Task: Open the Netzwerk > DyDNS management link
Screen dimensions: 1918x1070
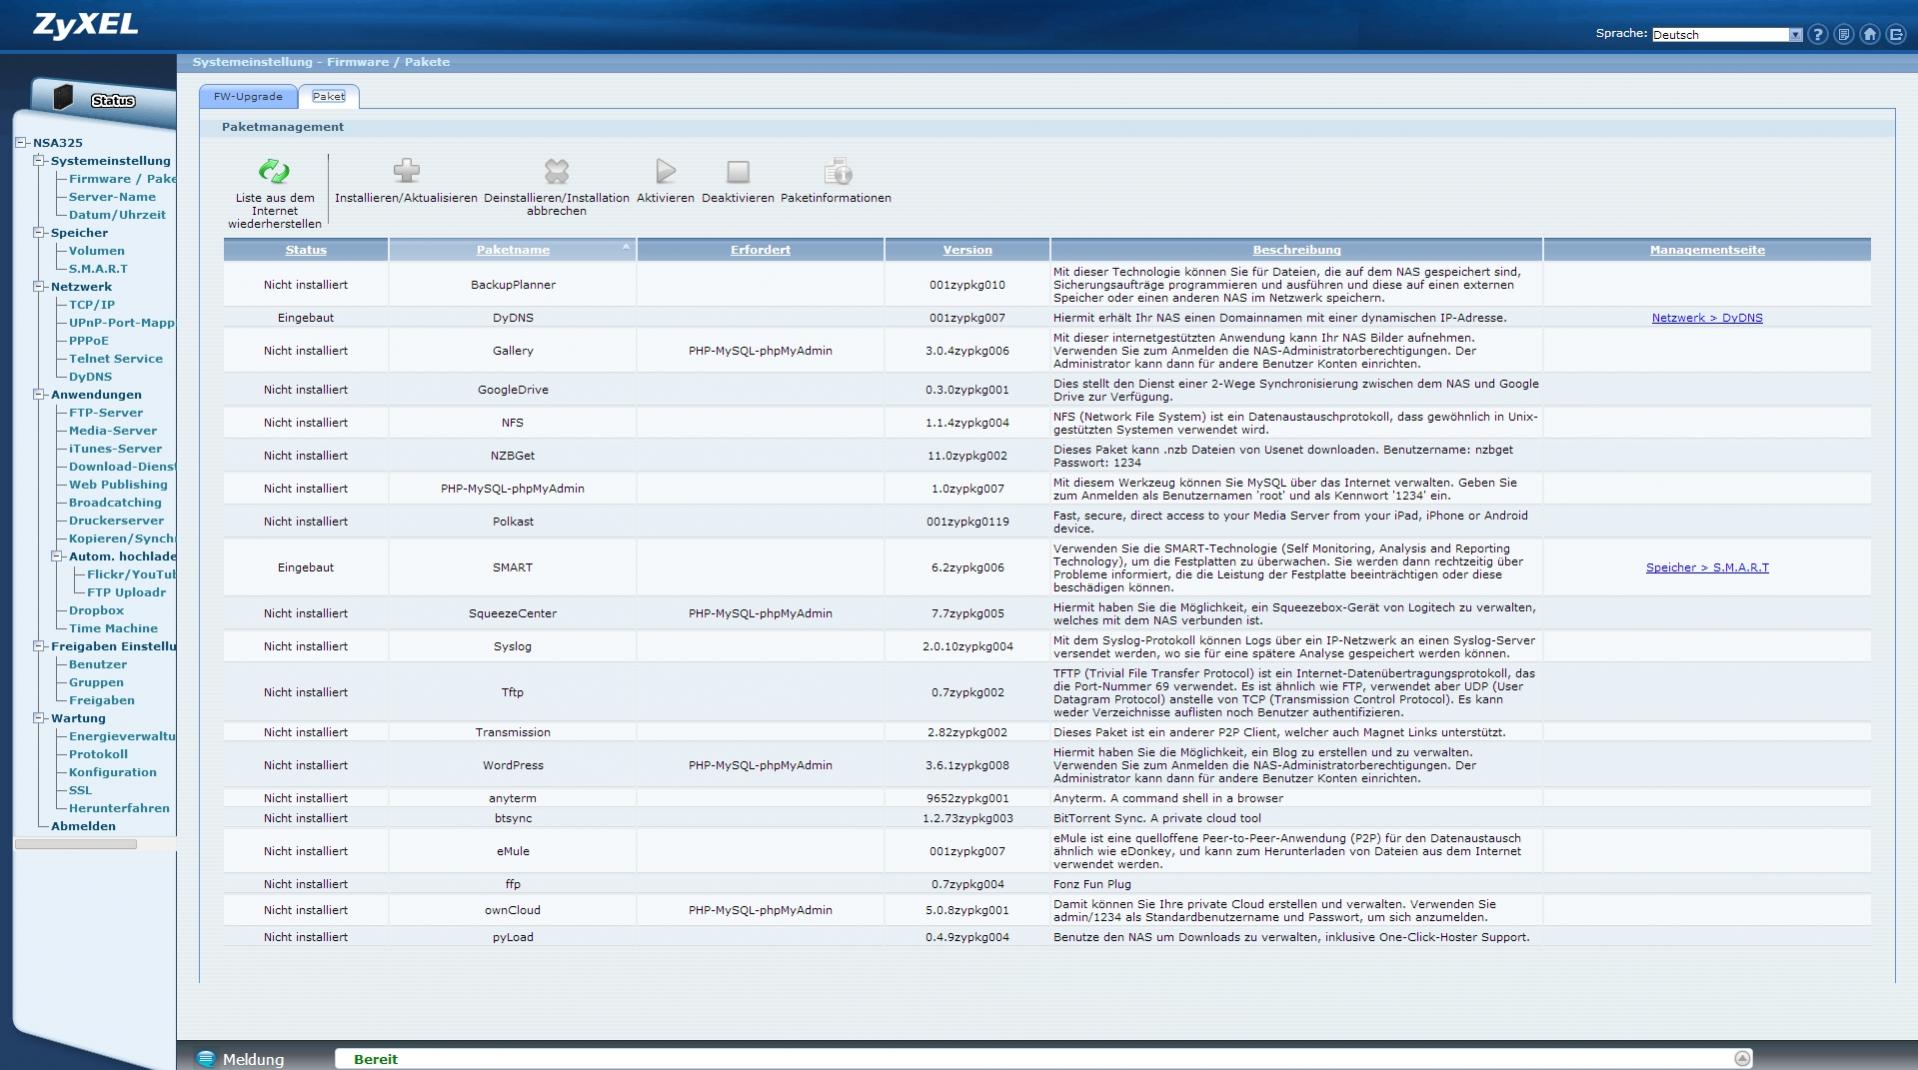Action: (x=1707, y=318)
